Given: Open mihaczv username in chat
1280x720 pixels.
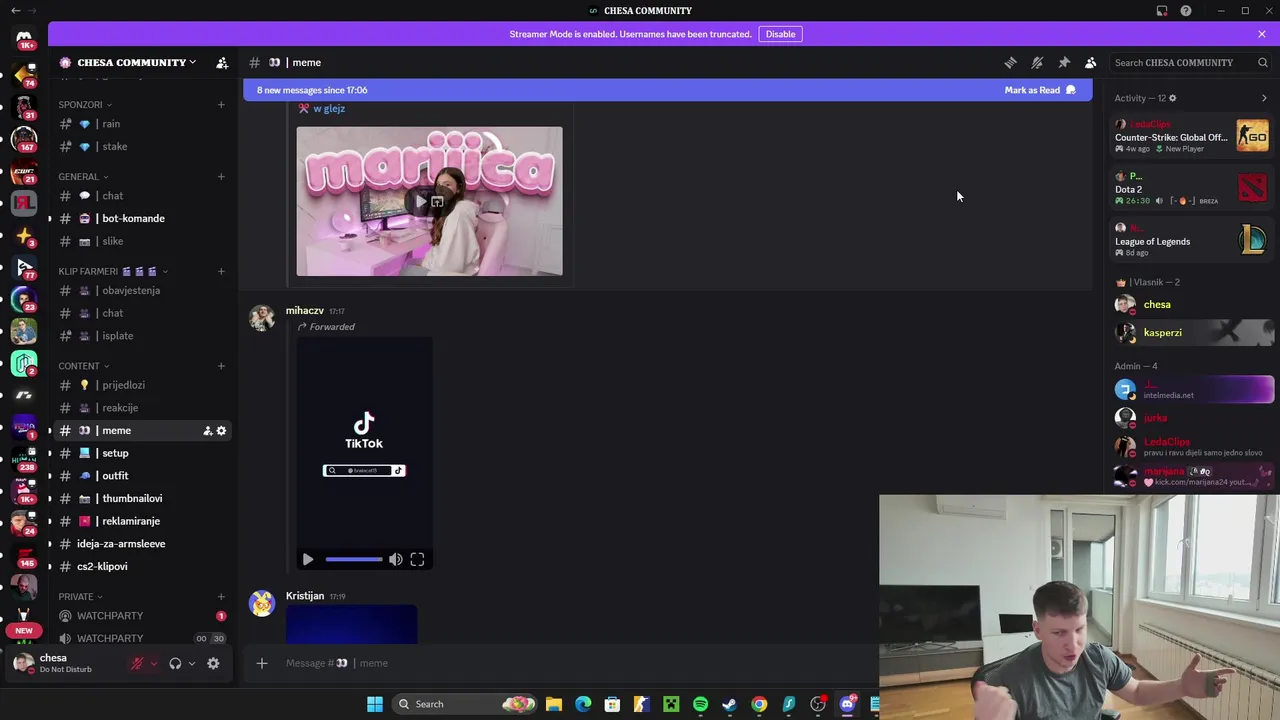Looking at the screenshot, I should [x=305, y=311].
